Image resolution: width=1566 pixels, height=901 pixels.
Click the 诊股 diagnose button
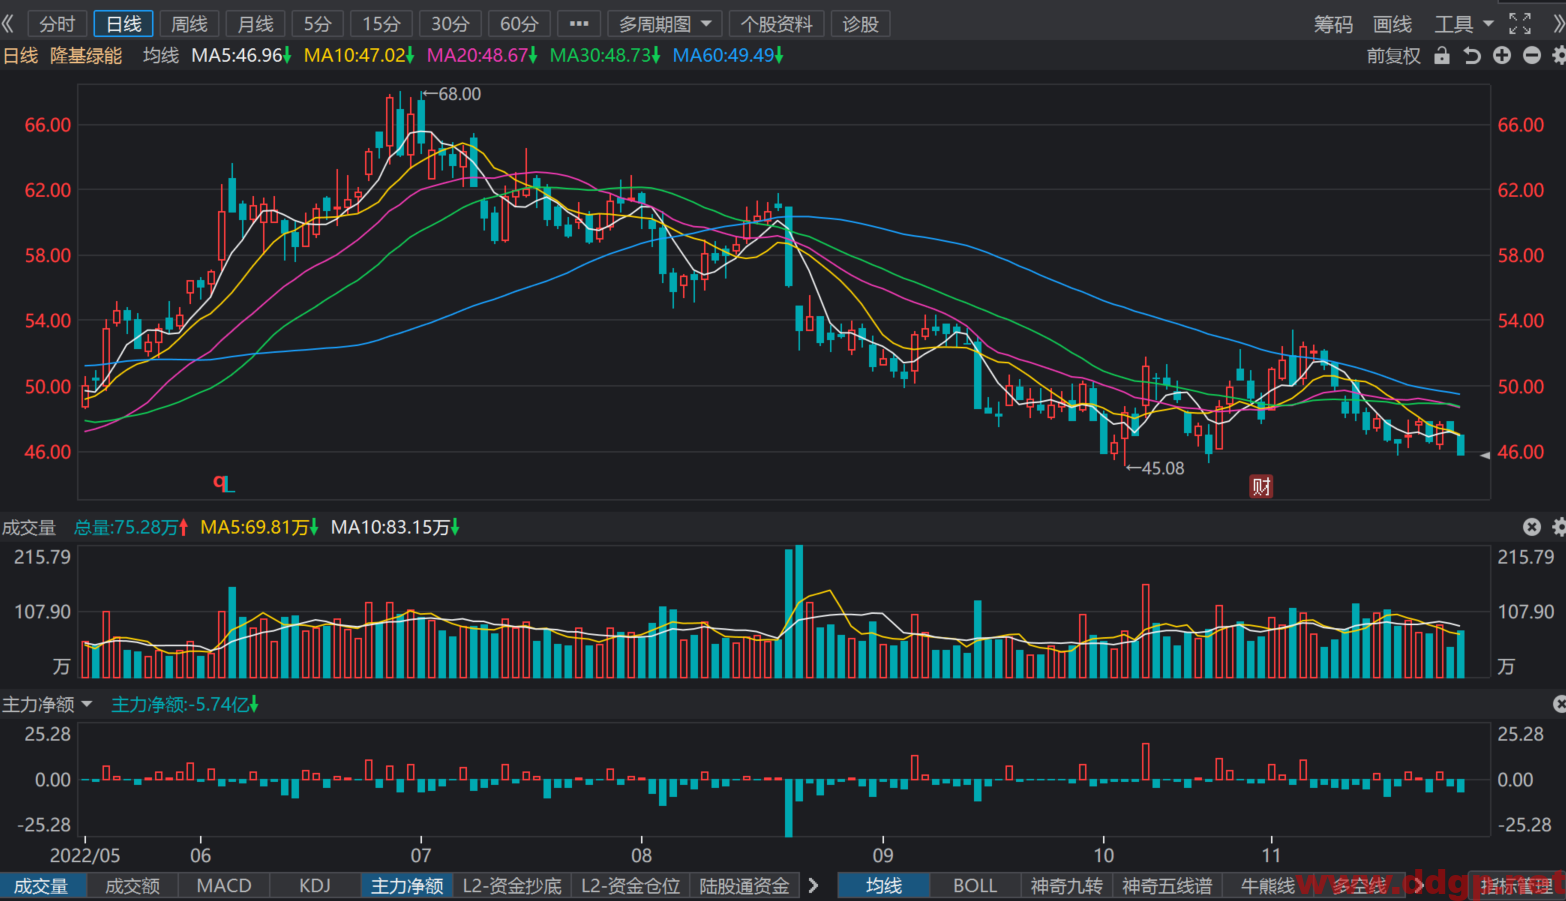860,24
